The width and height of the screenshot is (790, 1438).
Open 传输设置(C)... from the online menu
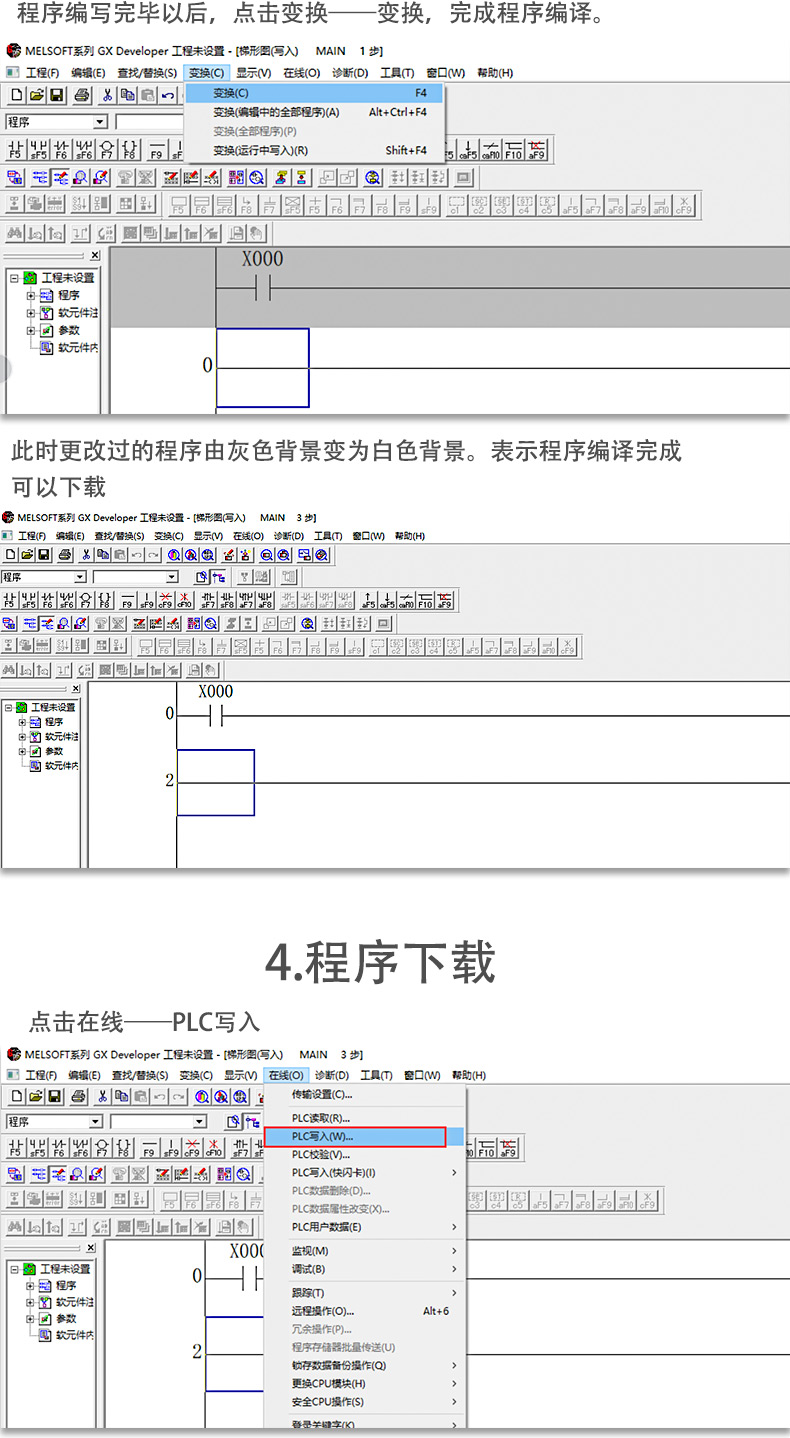tap(321, 1095)
